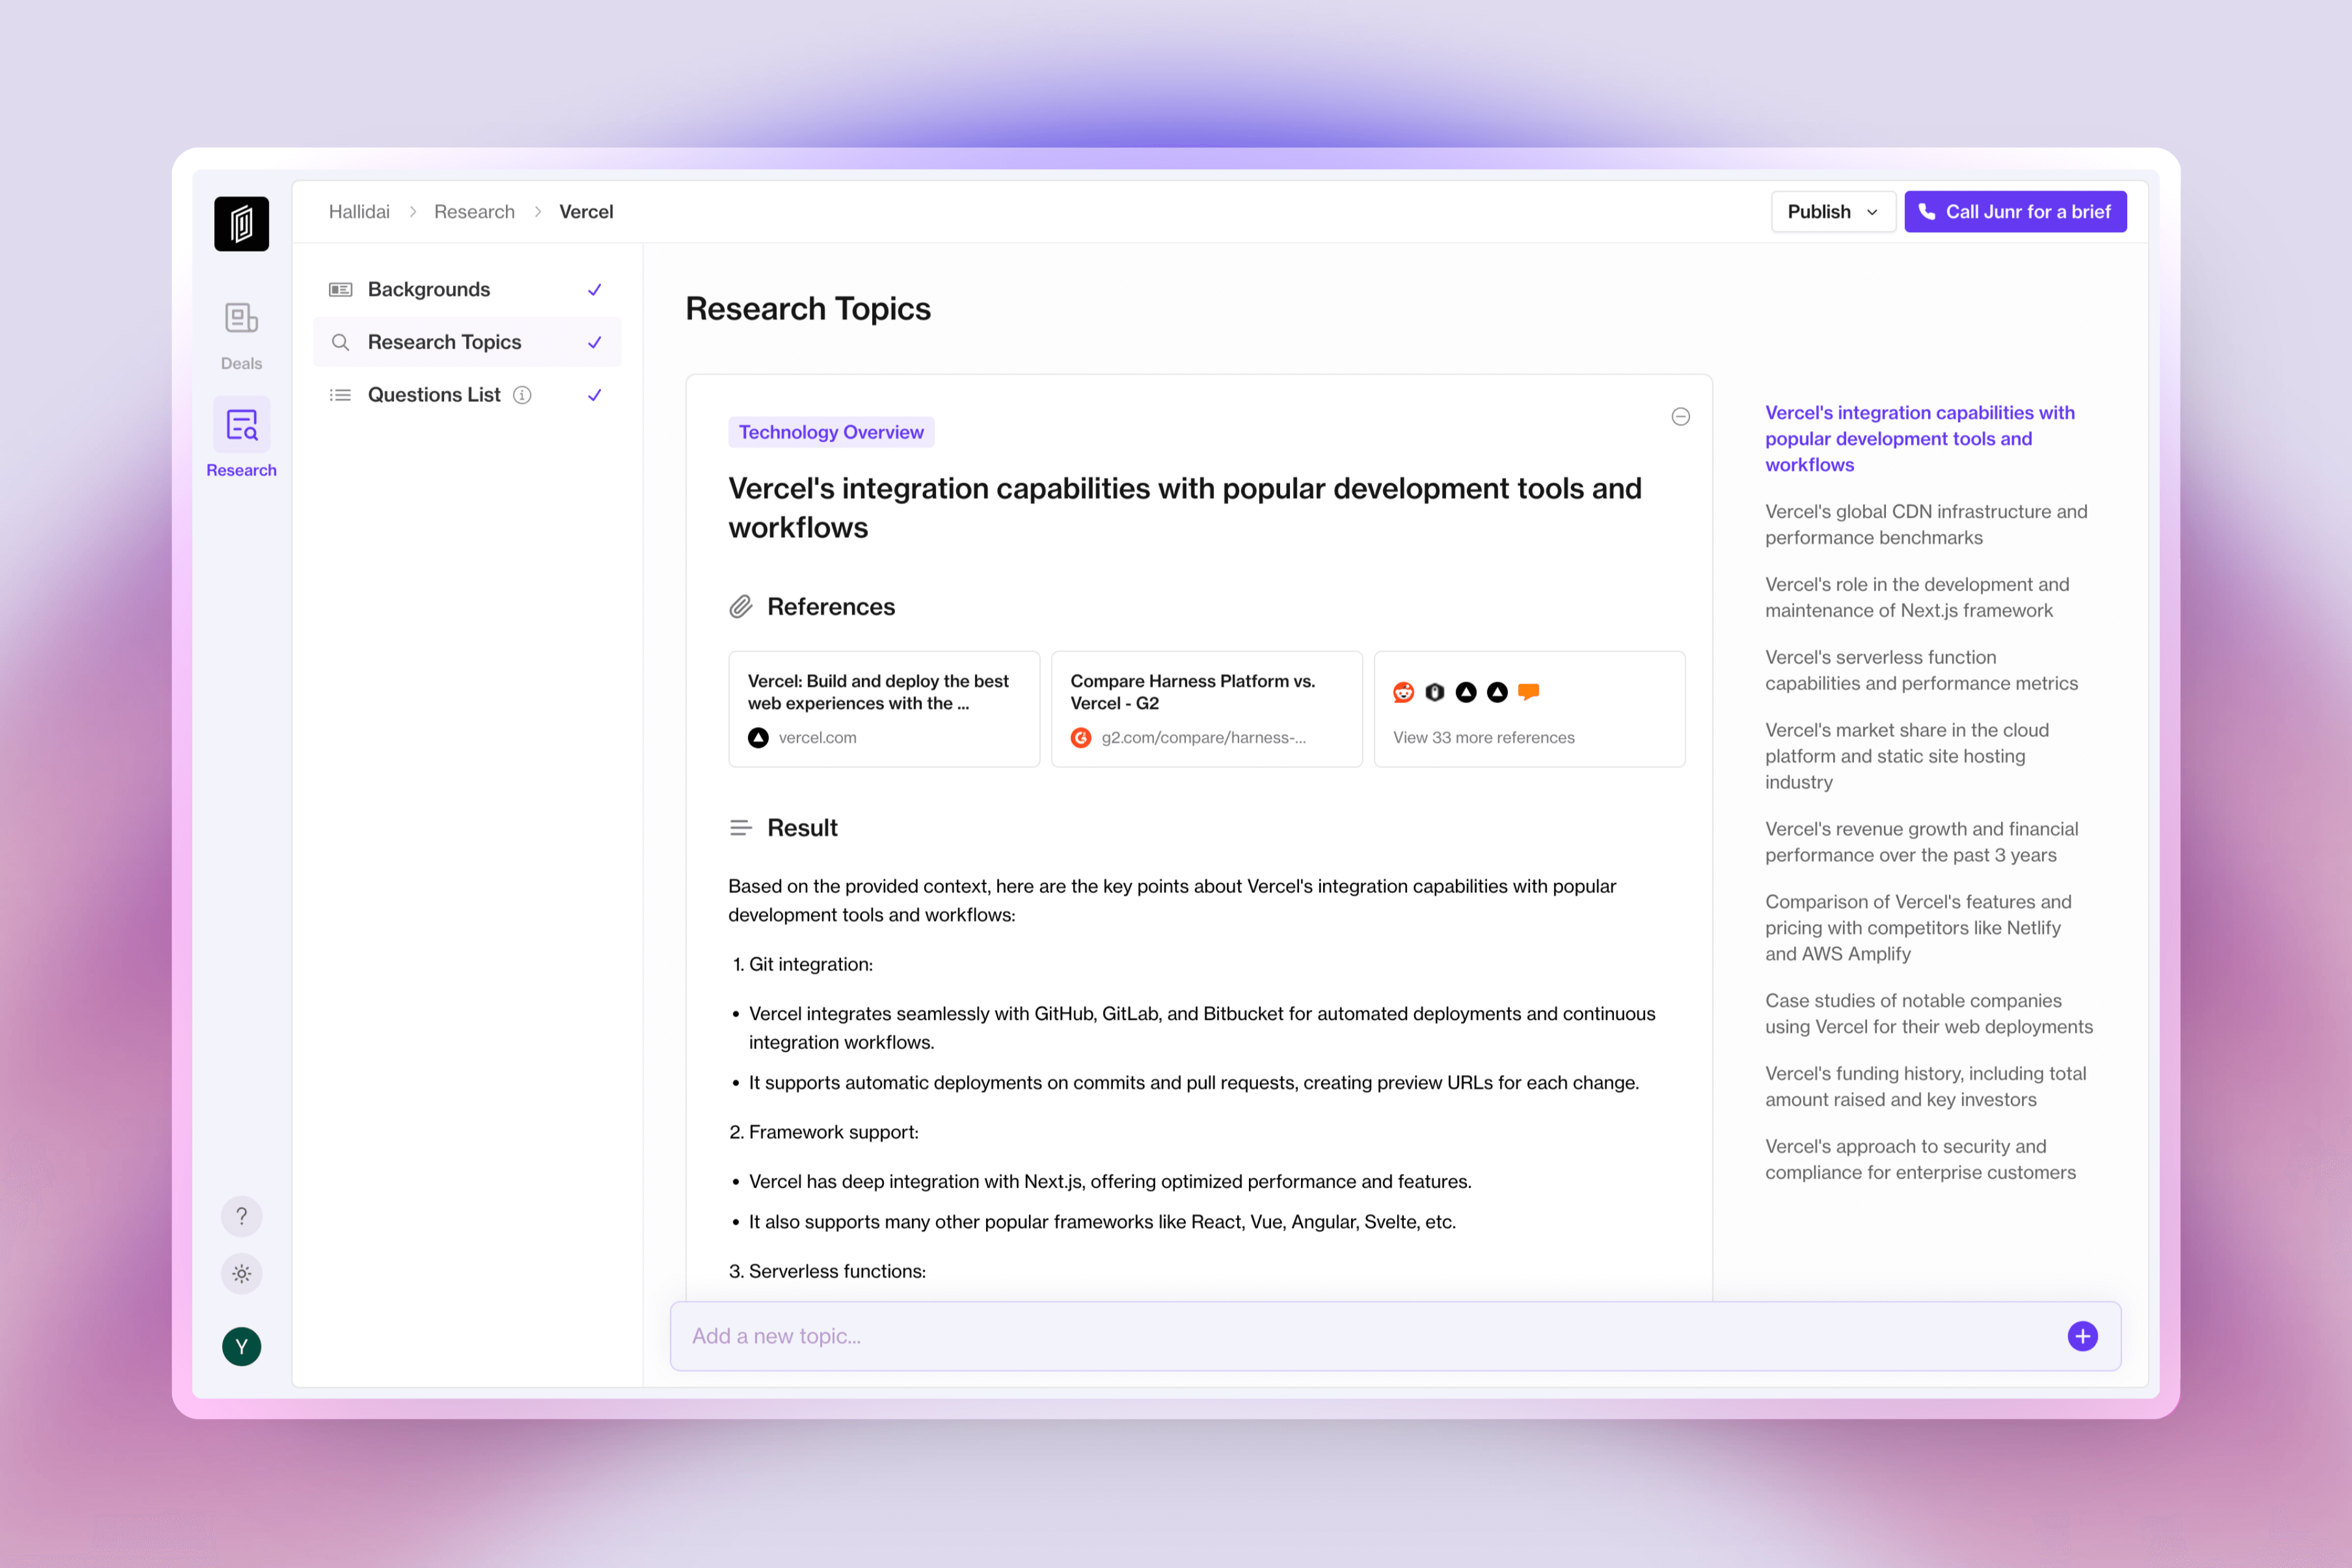Click the Result section heading

click(x=802, y=828)
